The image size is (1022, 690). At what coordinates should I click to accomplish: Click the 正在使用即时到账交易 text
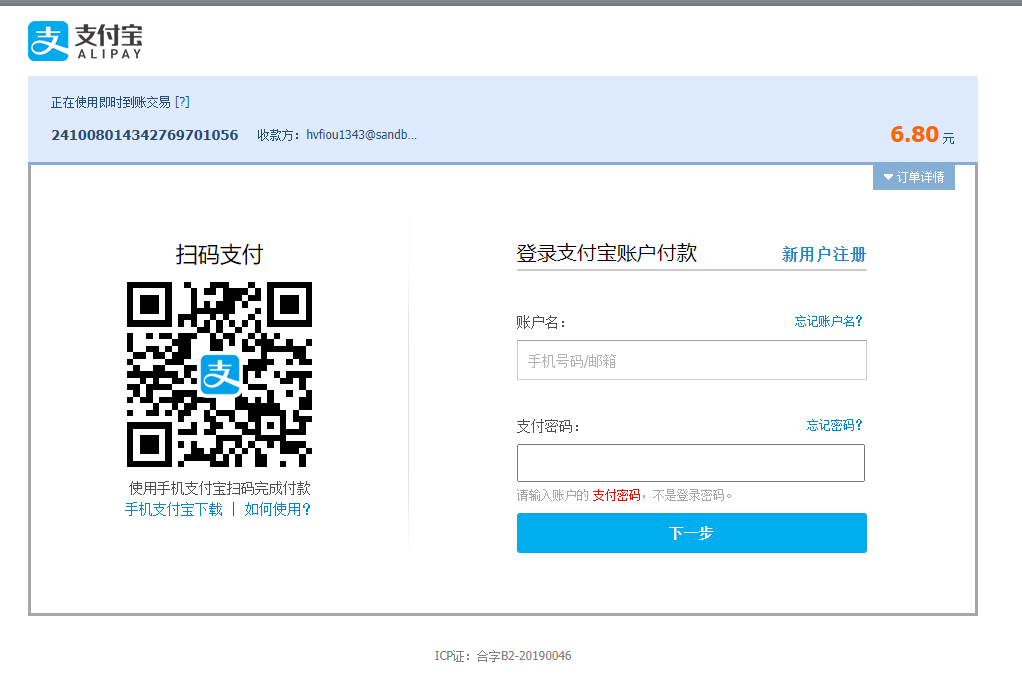pos(111,102)
